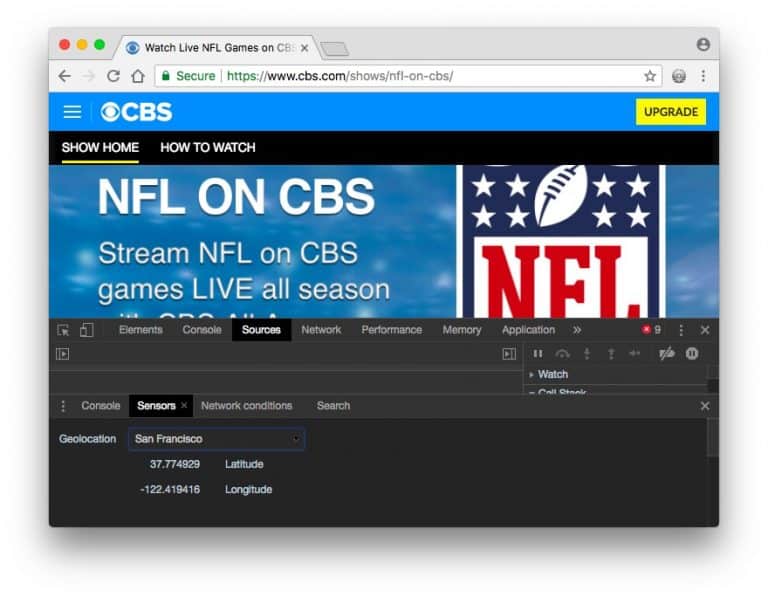Click the yellow UPGRADE button
The height and width of the screenshot is (597, 768).
coord(670,112)
